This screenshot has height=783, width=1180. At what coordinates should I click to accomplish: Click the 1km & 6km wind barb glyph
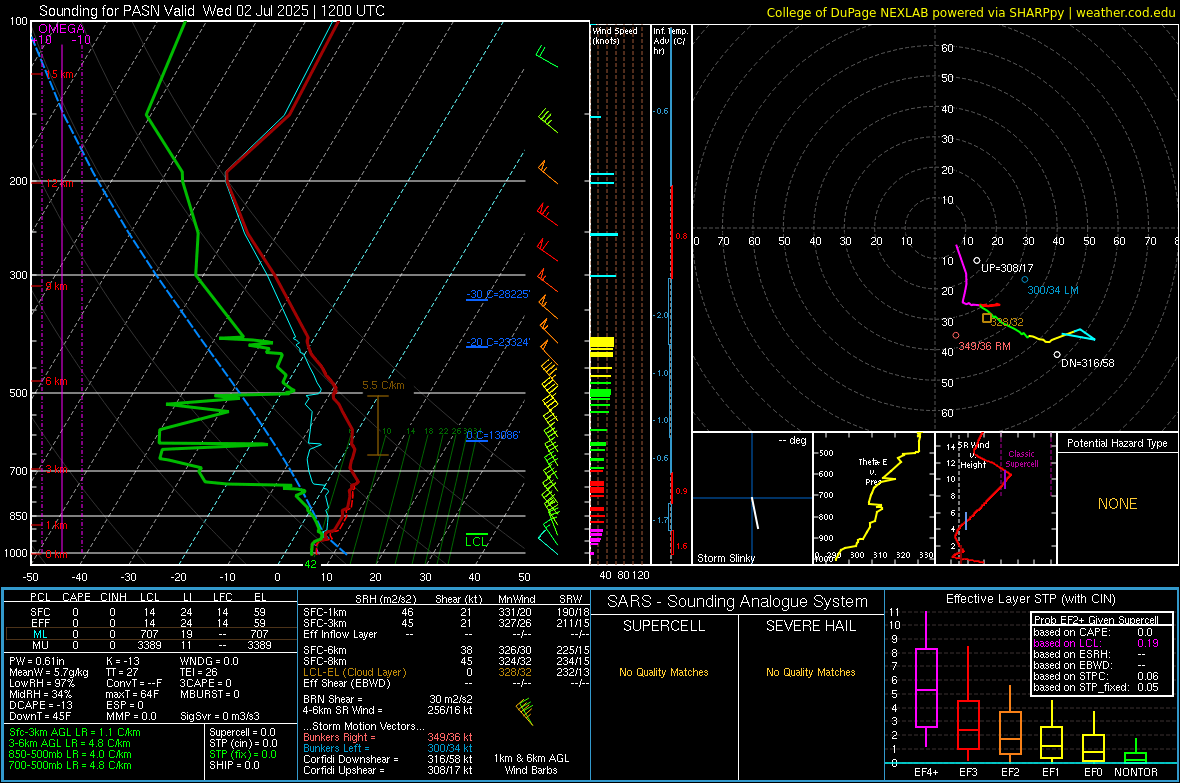pyautogui.click(x=525, y=711)
